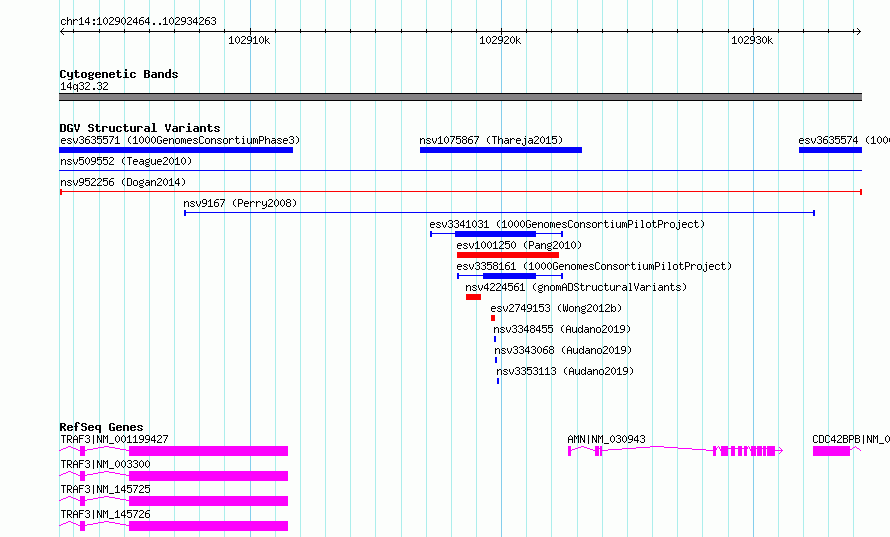Viewport: 890px width, 537px height.
Task: Click the tiny red esv2749153 (Wong2012b) marker
Action: 493,318
